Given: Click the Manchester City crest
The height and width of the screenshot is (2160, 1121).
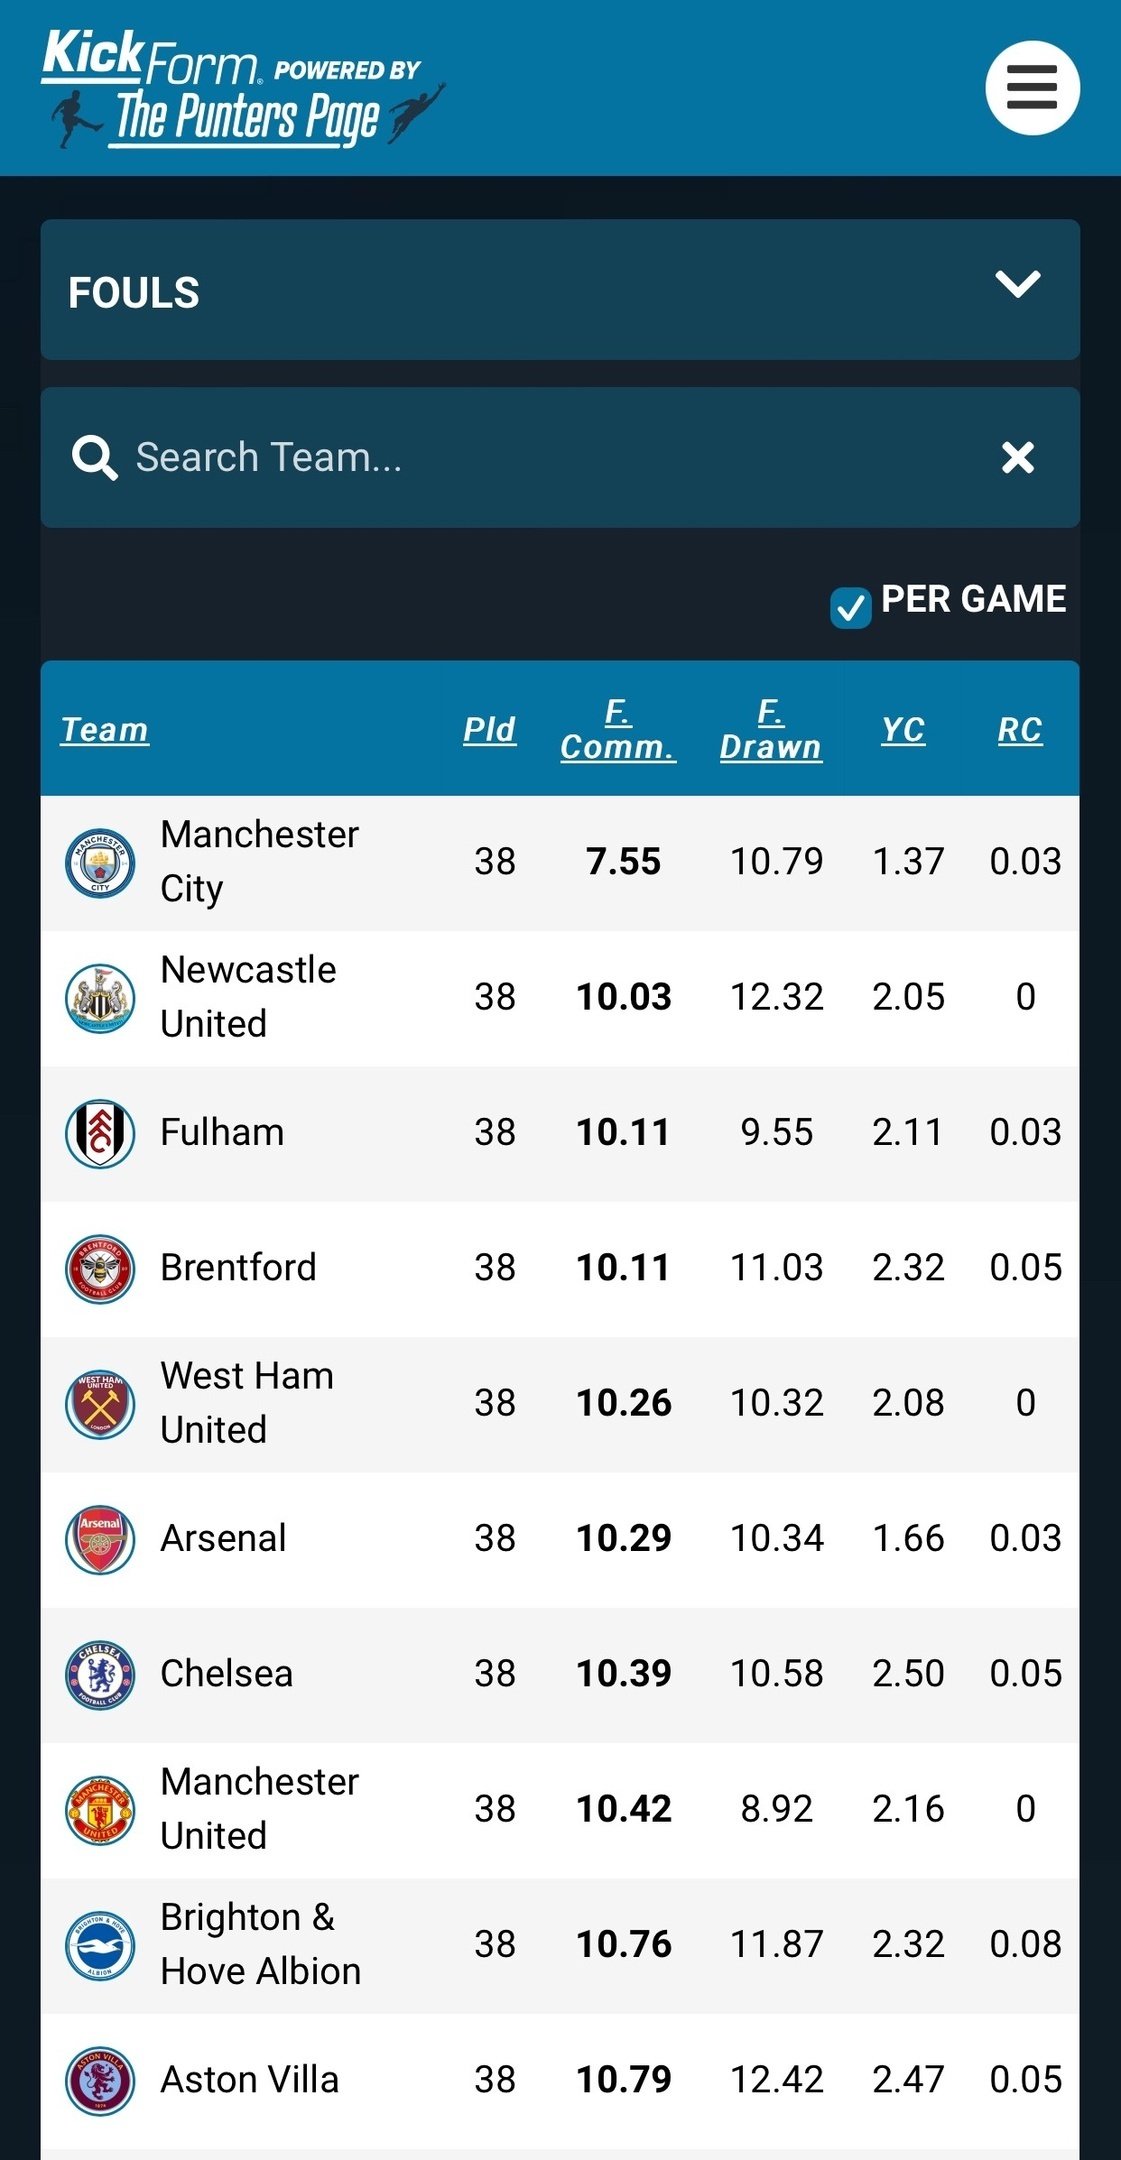Looking at the screenshot, I should coord(100,862).
